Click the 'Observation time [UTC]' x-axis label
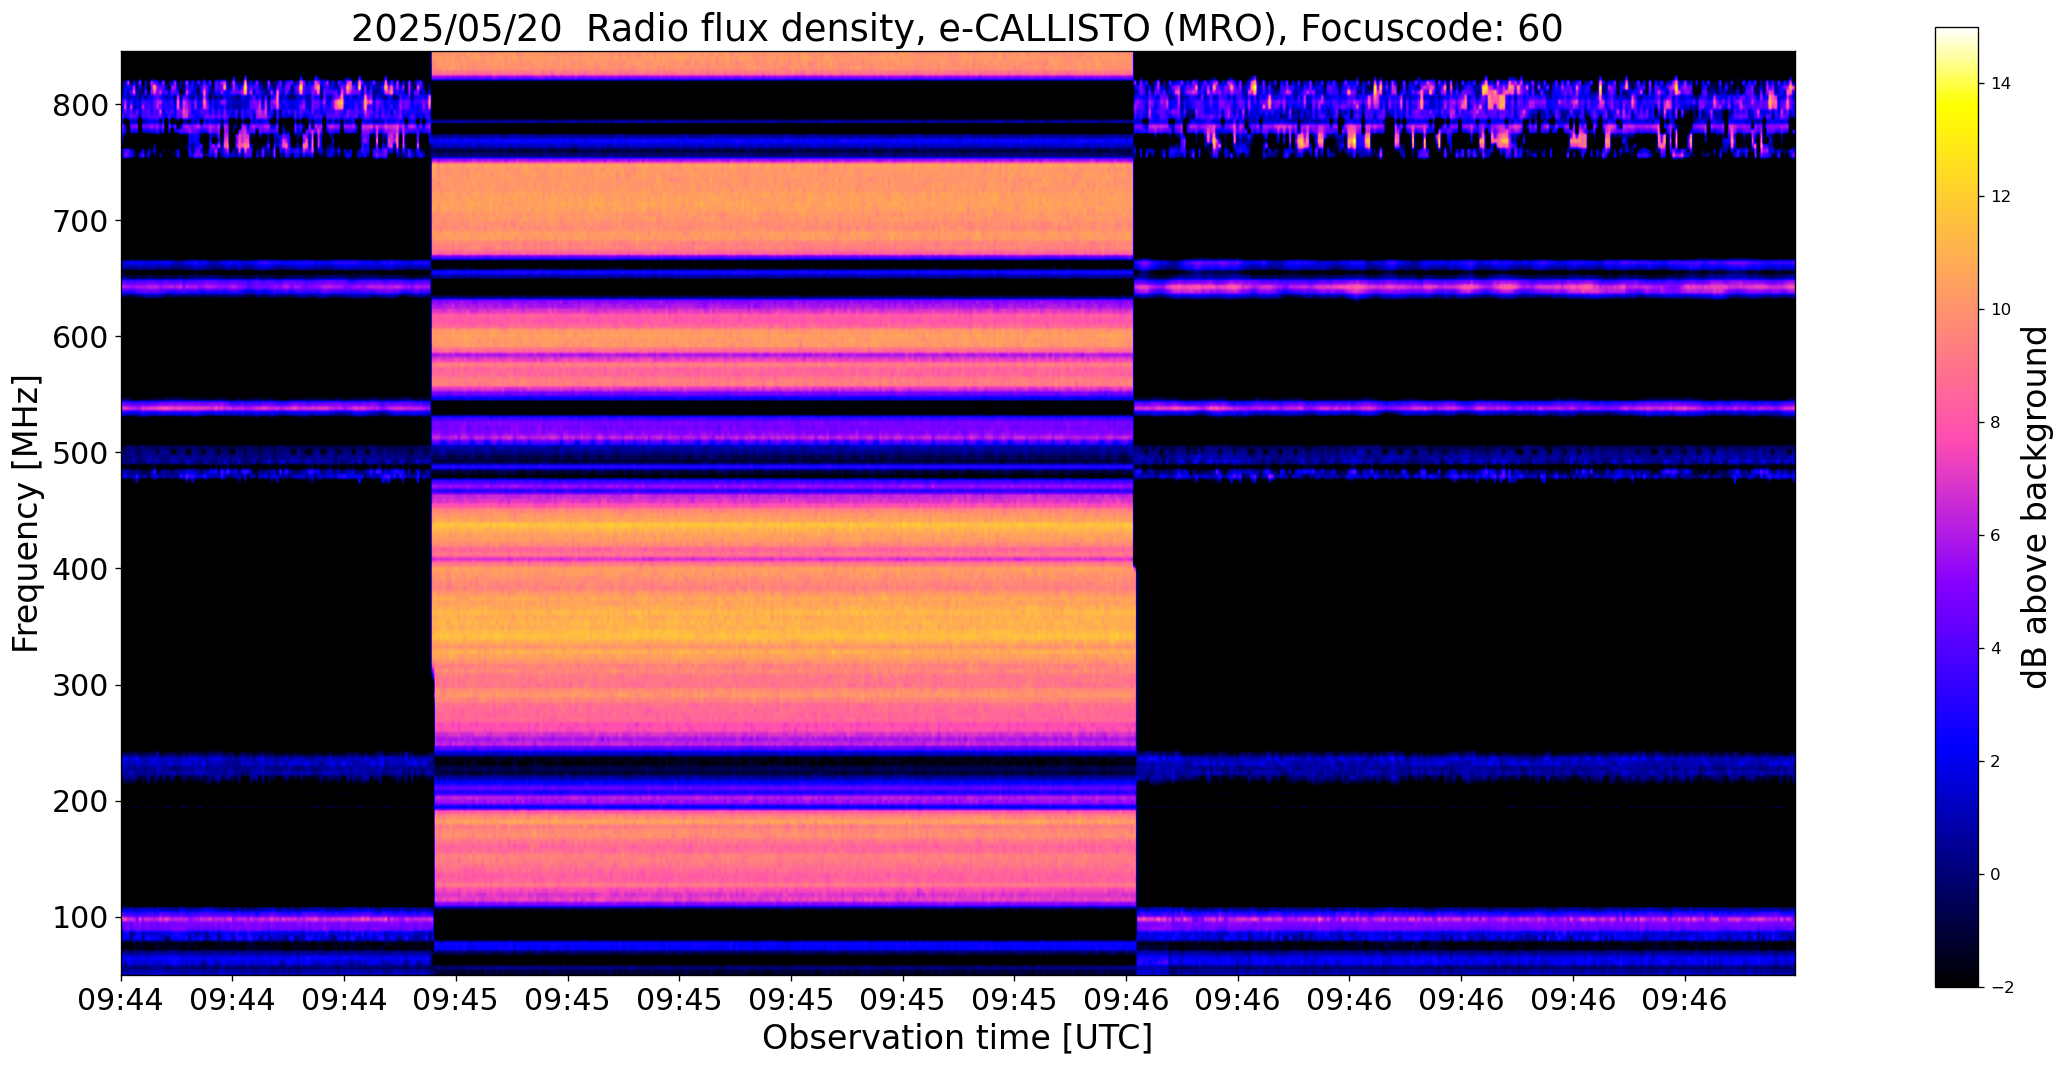 click(957, 1037)
